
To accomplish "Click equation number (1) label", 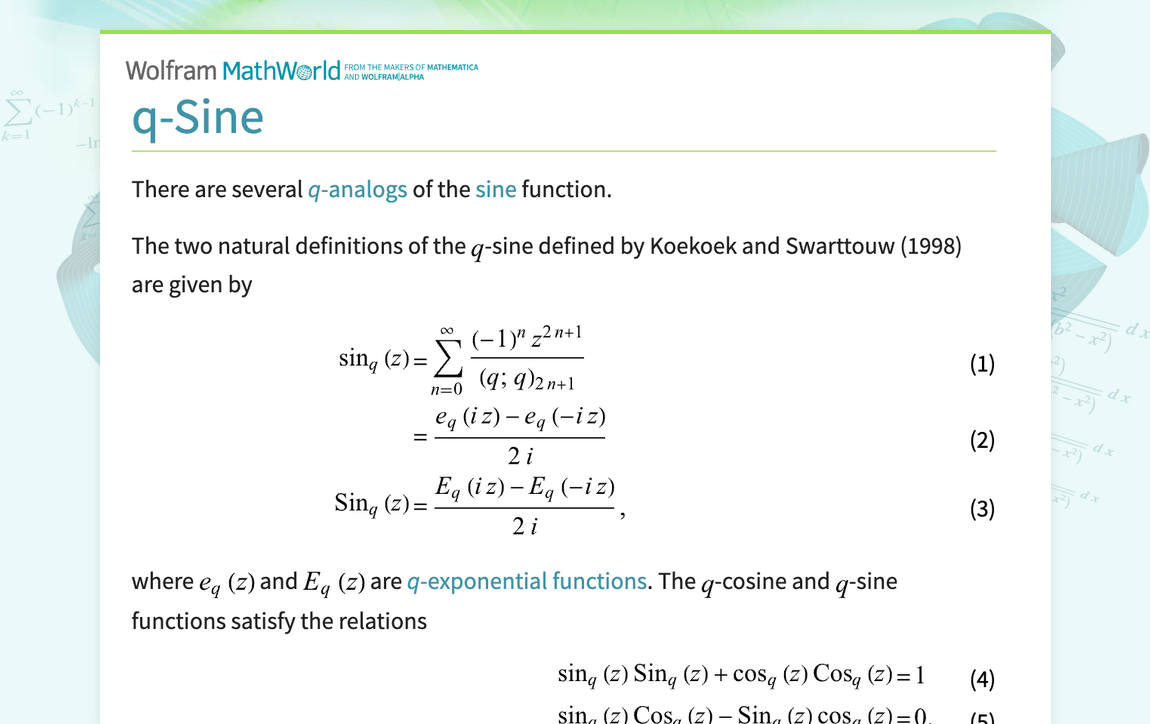I will [982, 363].
